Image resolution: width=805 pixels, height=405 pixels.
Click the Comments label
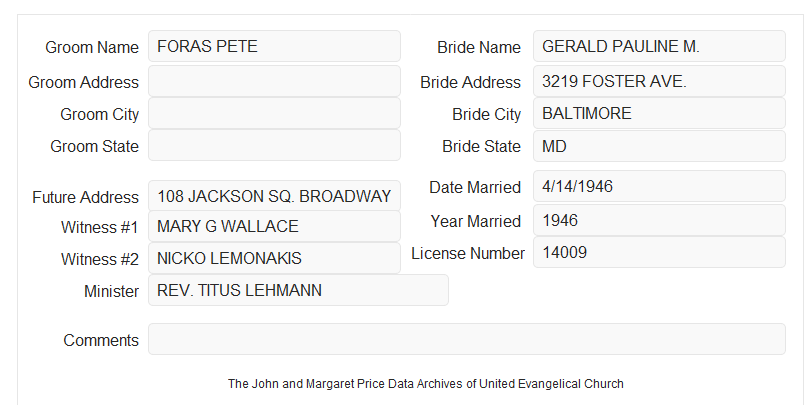pos(101,340)
